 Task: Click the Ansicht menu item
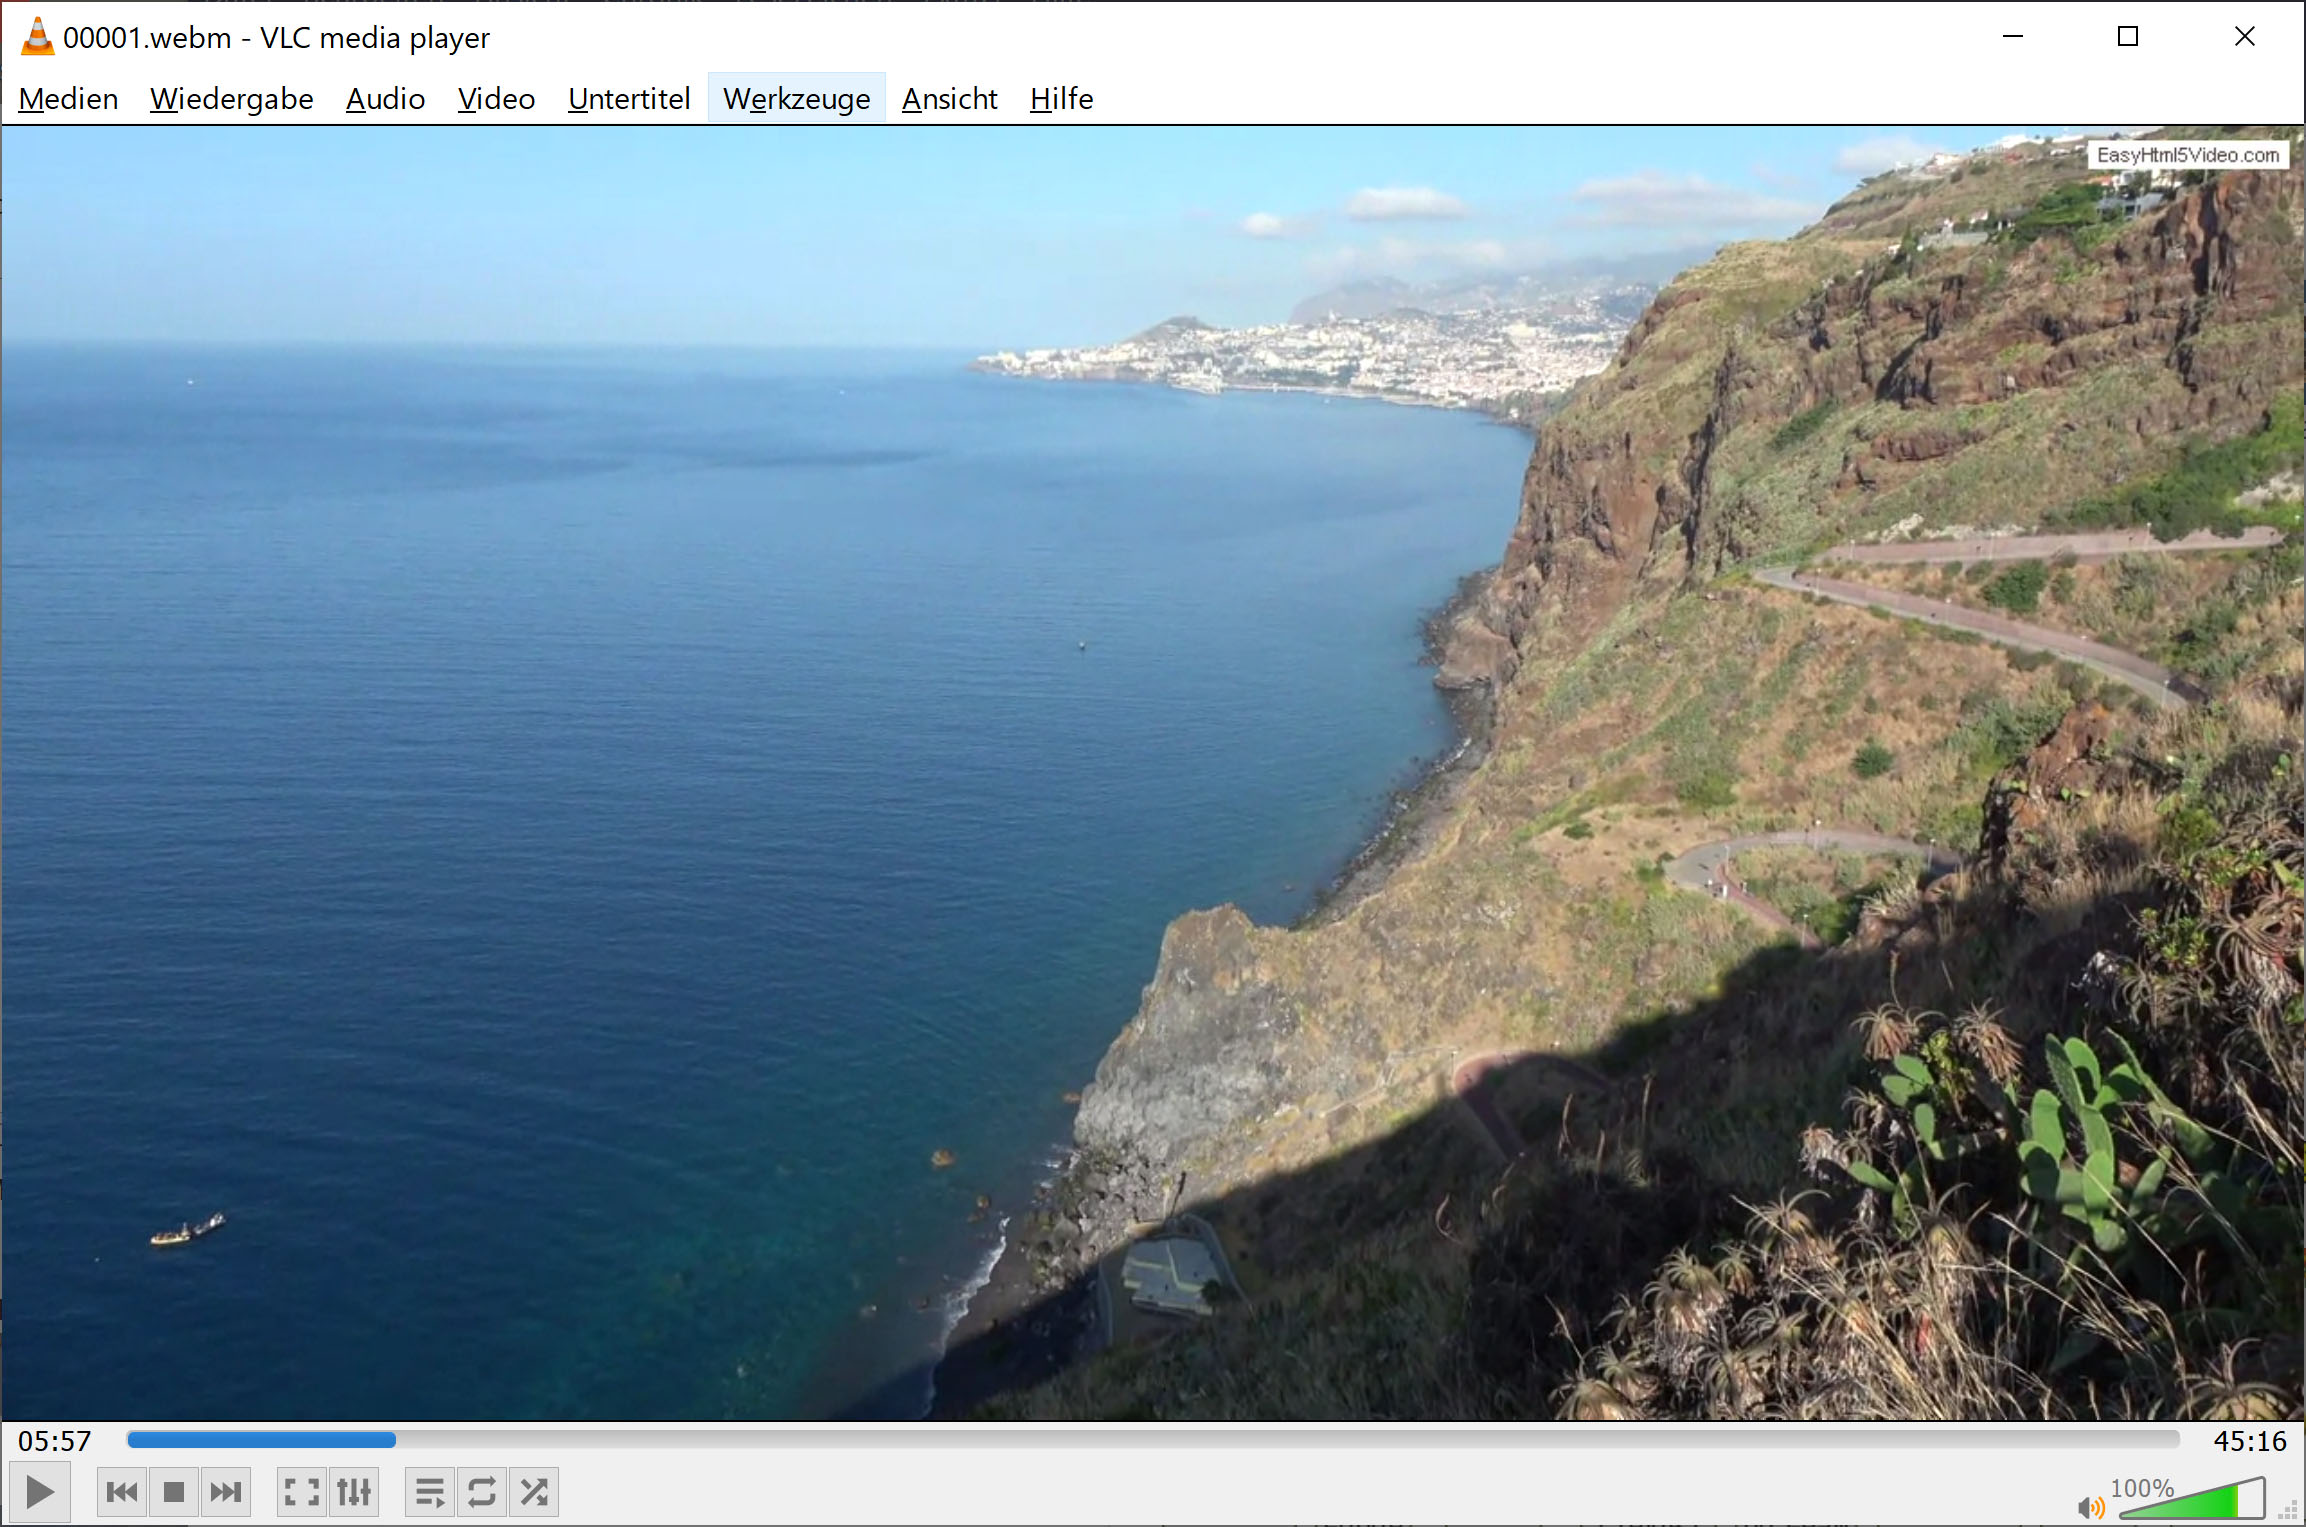(949, 99)
